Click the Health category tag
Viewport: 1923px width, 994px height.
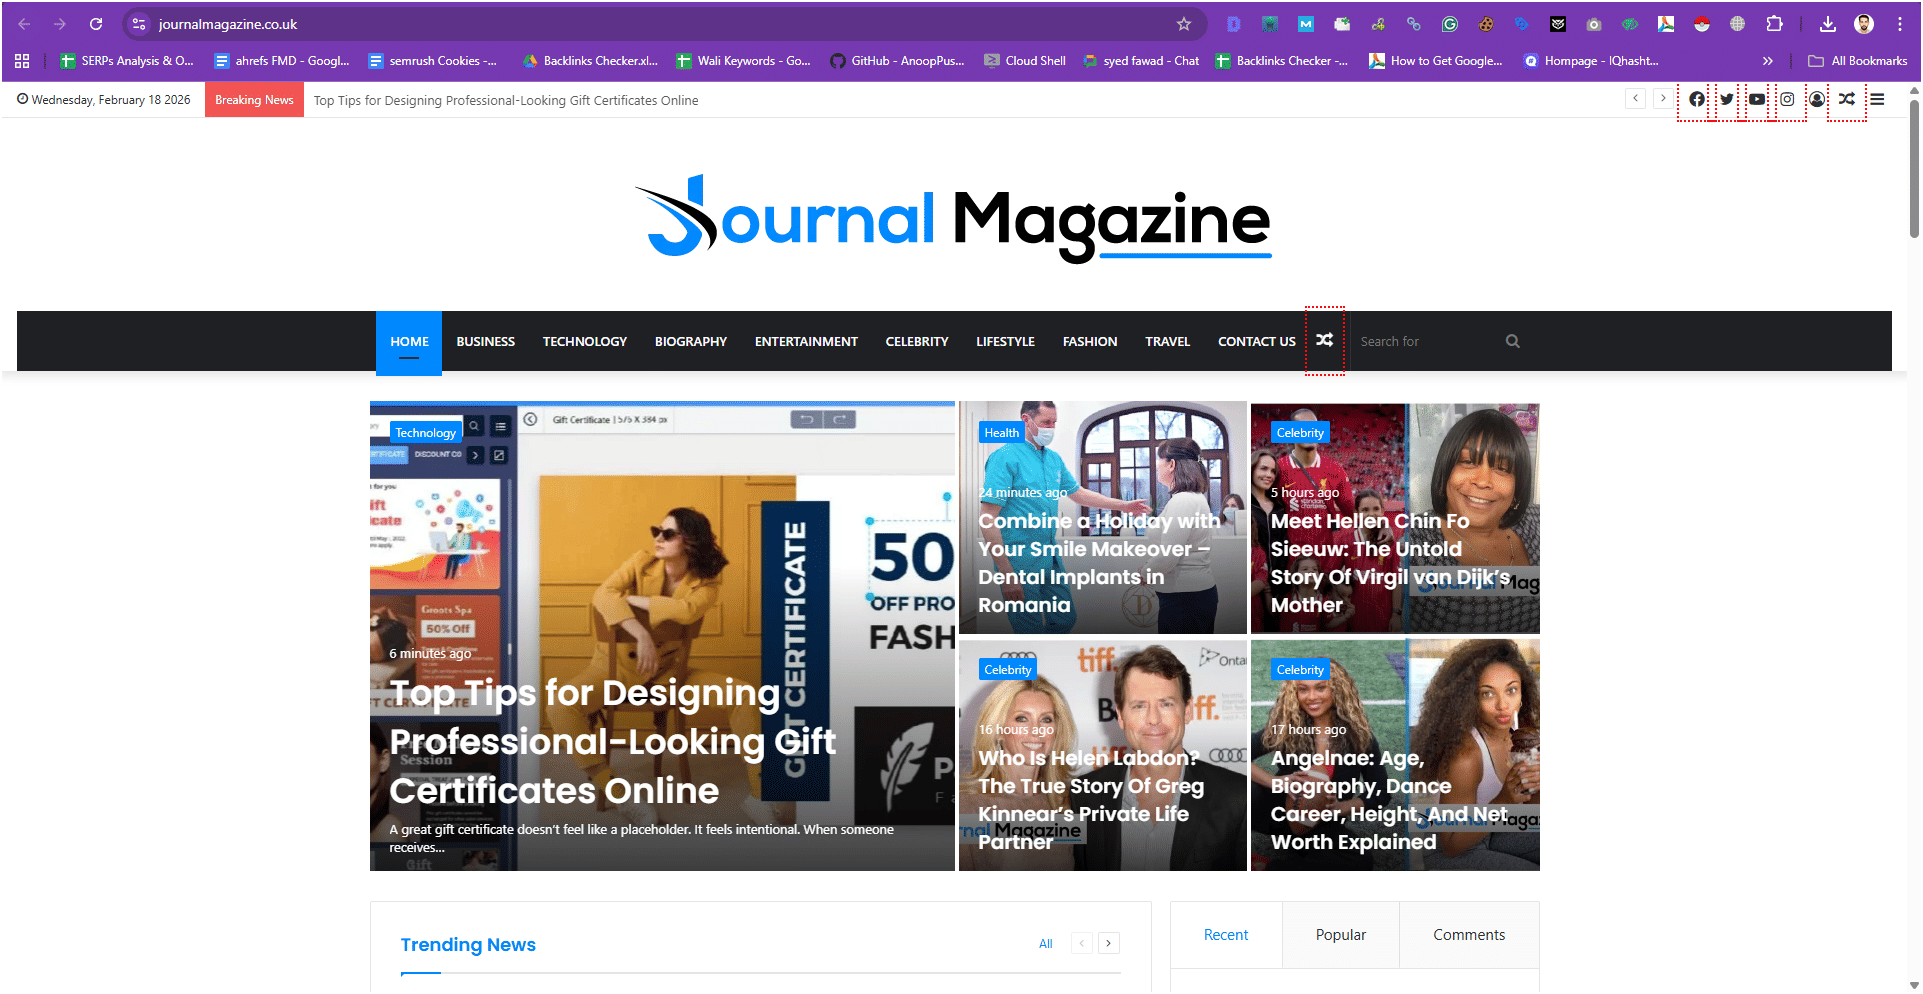[1001, 433]
